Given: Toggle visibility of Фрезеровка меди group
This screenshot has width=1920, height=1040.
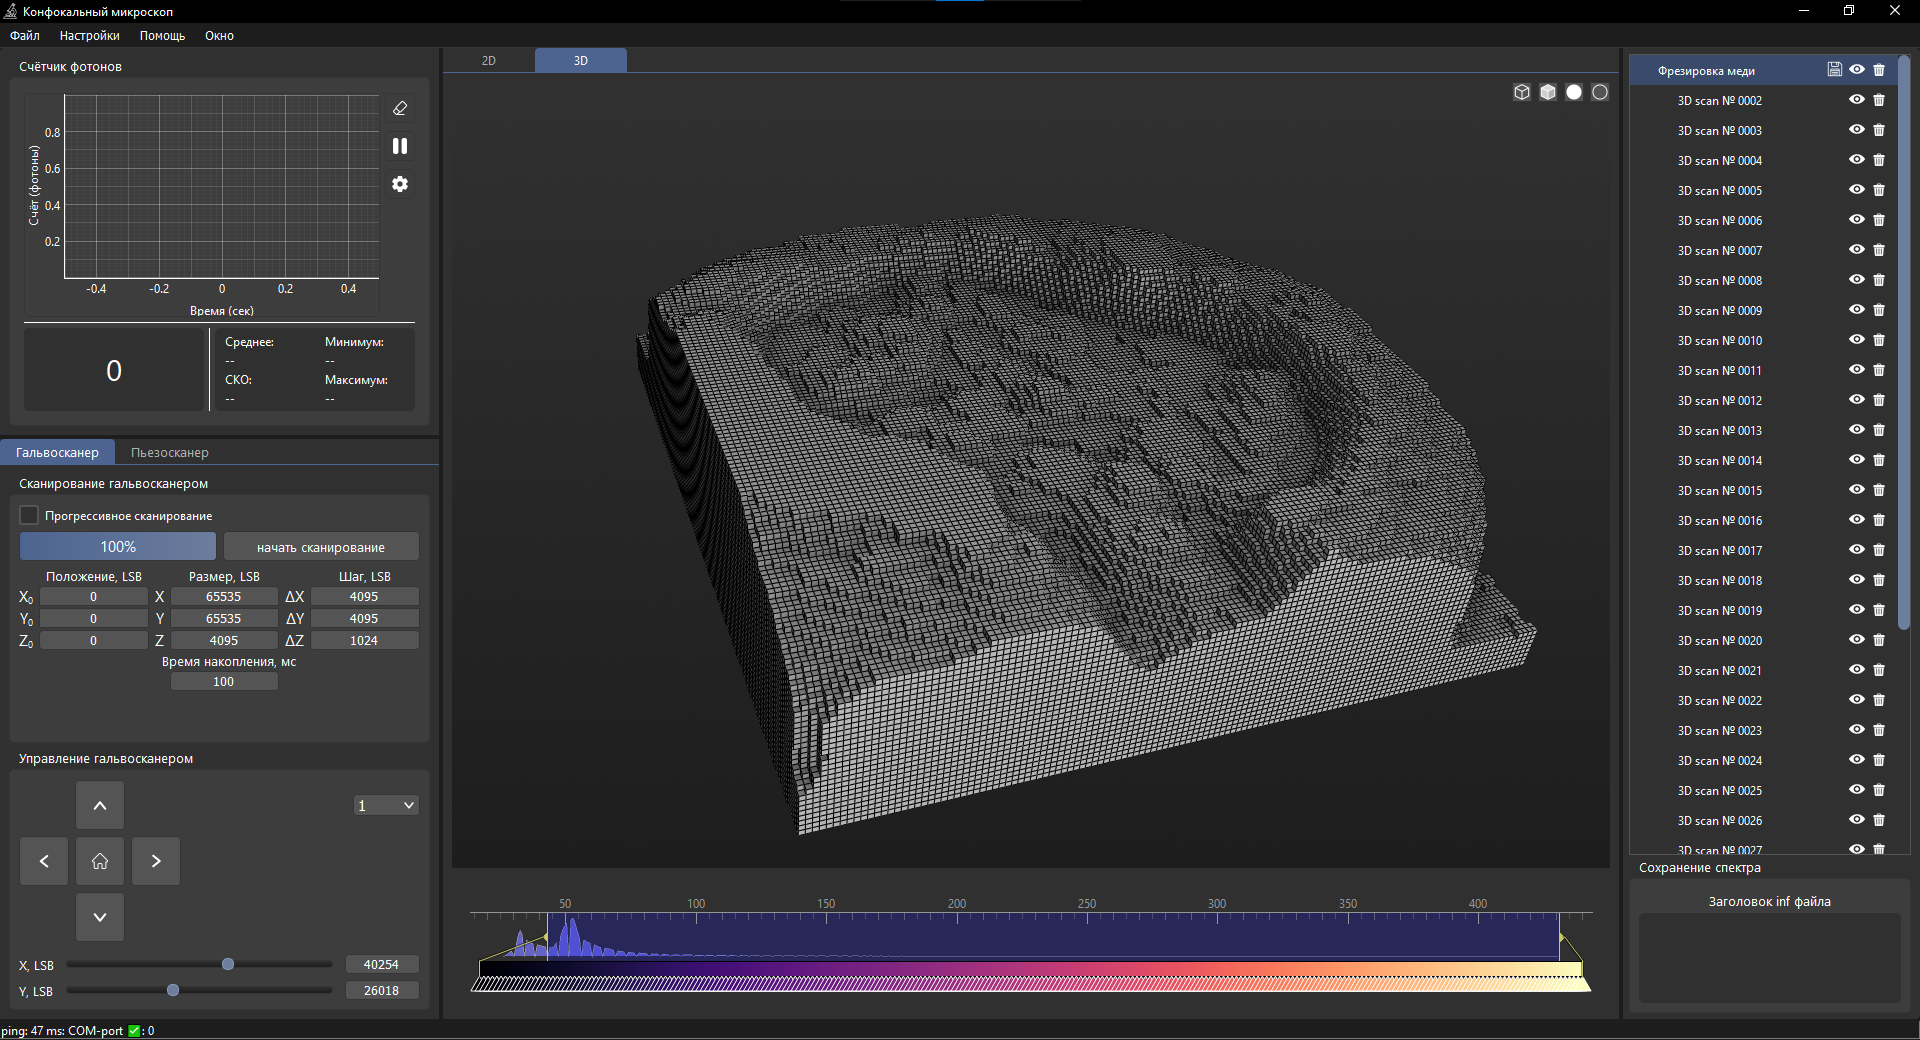Looking at the screenshot, I should click(1857, 70).
